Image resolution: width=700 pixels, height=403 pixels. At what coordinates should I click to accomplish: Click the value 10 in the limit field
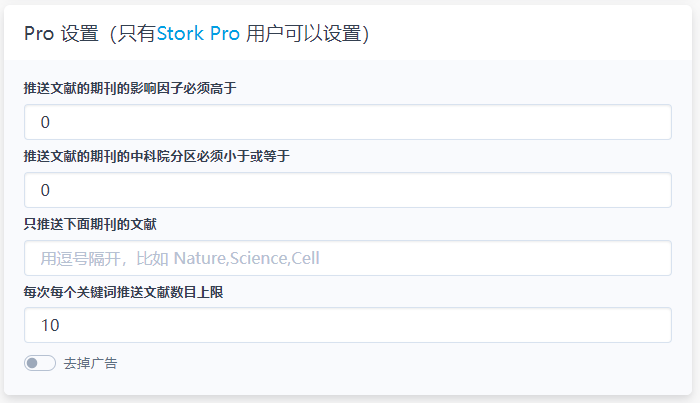(50, 326)
